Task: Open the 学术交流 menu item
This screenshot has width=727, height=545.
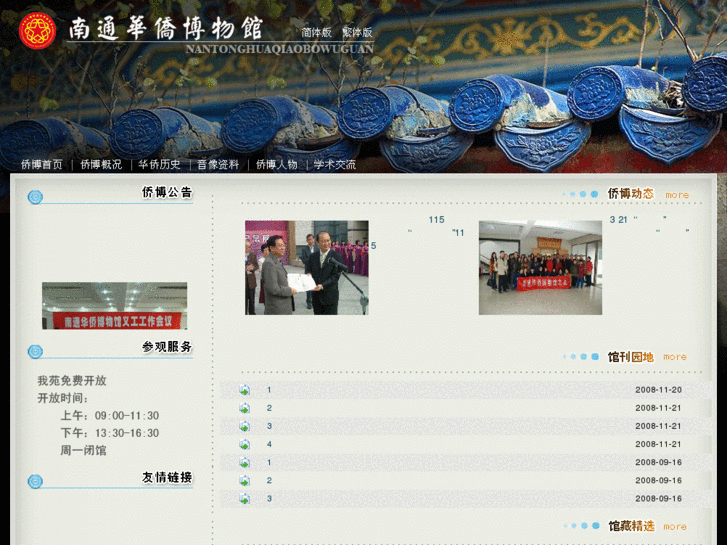Action: point(334,164)
